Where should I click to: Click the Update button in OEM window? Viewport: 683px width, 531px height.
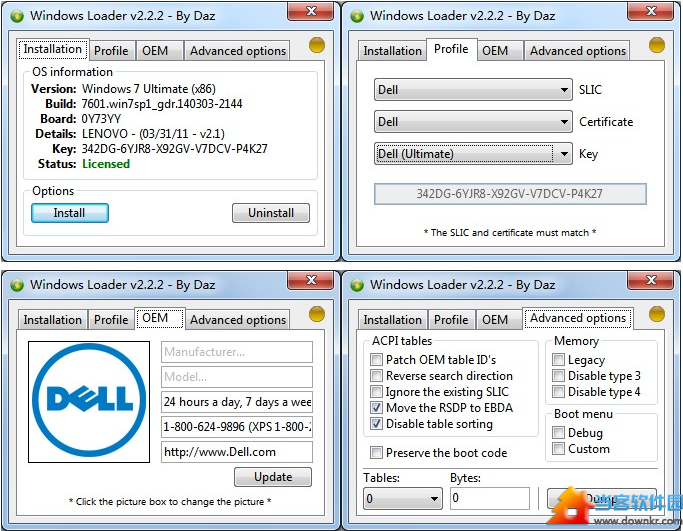pos(273,477)
